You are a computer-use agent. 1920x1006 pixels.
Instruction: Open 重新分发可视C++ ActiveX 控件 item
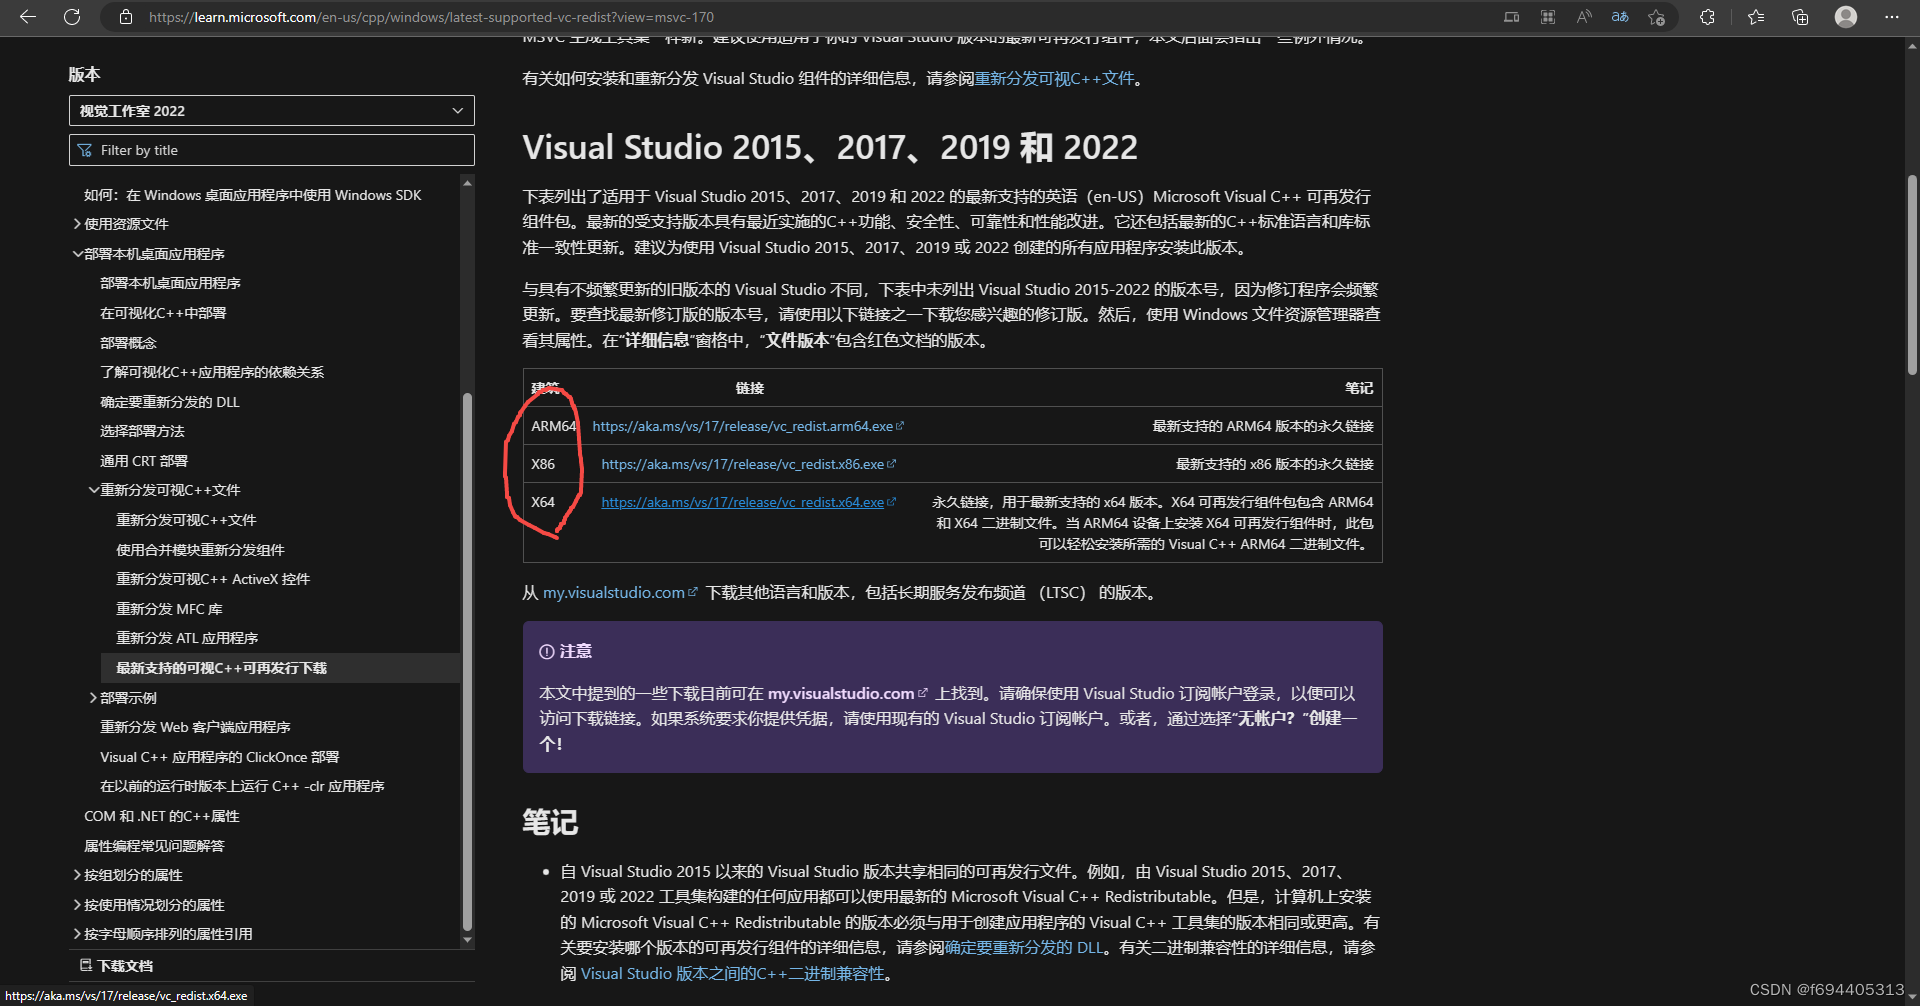click(213, 579)
